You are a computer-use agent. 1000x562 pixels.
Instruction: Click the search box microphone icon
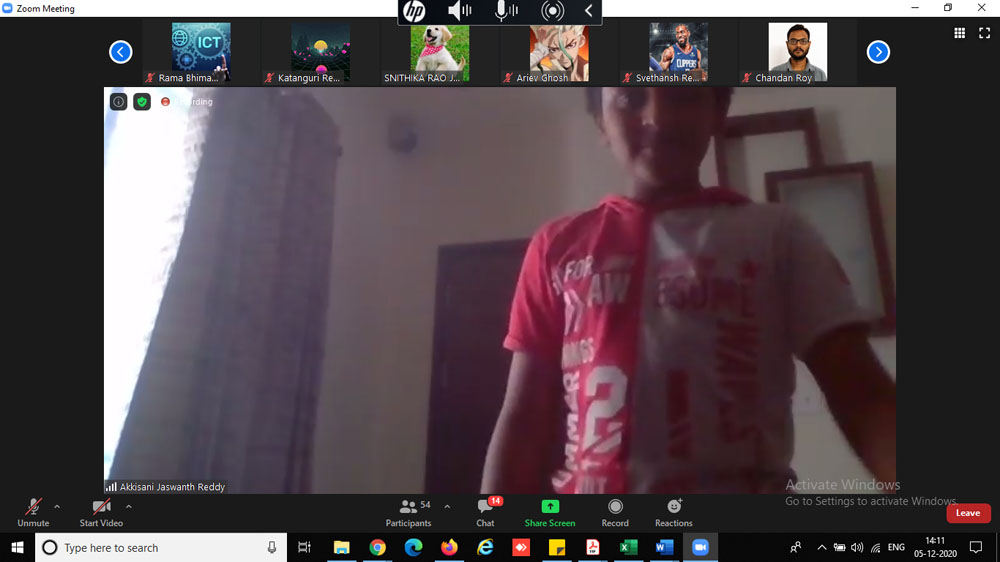tap(272, 547)
